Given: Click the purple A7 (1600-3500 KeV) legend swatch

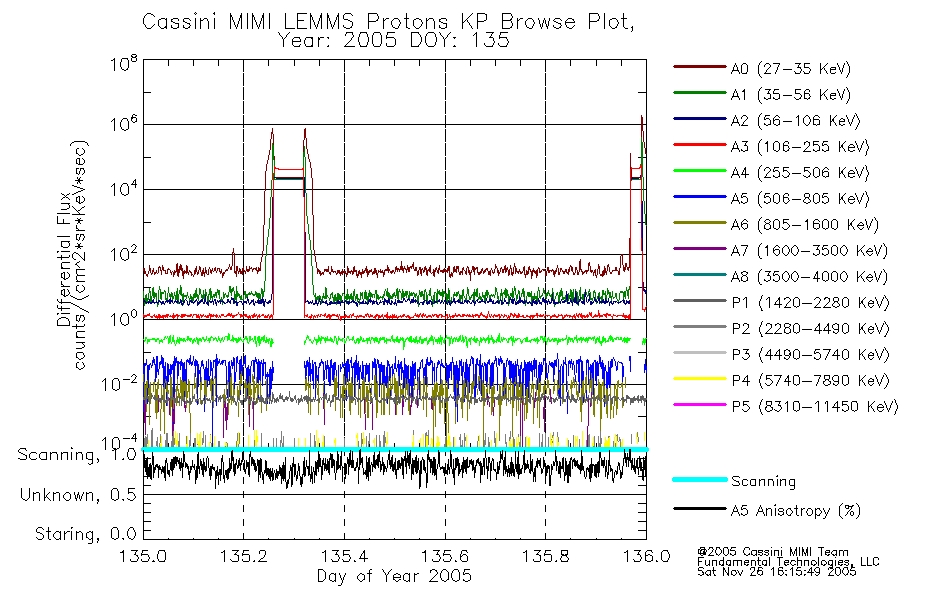Looking at the screenshot, I should [700, 249].
